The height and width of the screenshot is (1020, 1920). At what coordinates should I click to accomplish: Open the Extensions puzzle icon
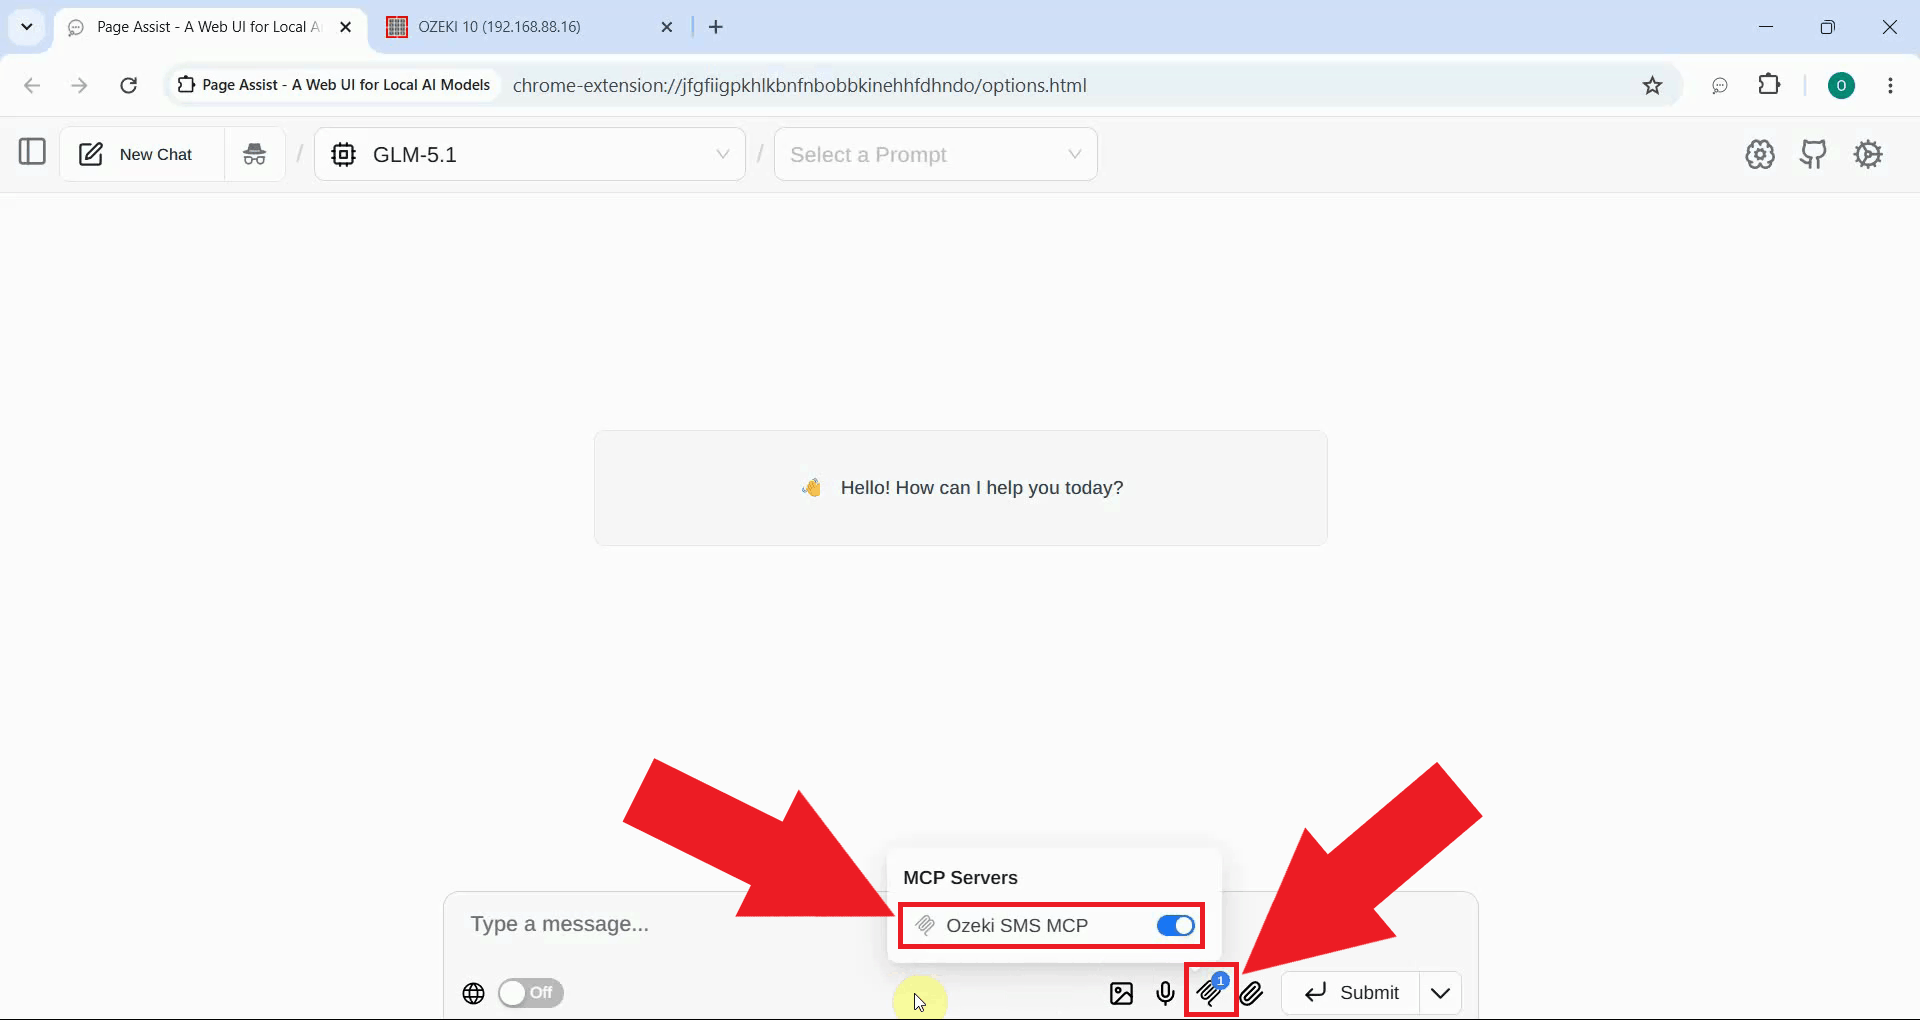(1770, 85)
